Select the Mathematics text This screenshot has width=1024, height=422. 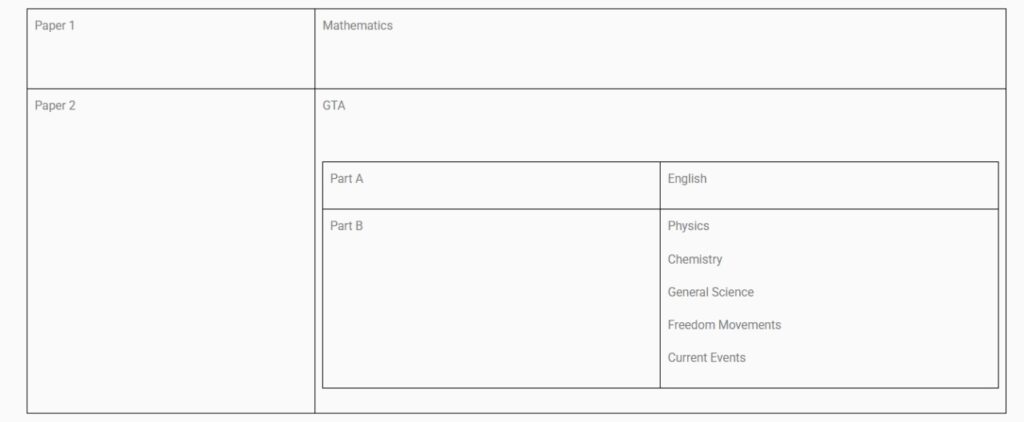click(x=357, y=25)
